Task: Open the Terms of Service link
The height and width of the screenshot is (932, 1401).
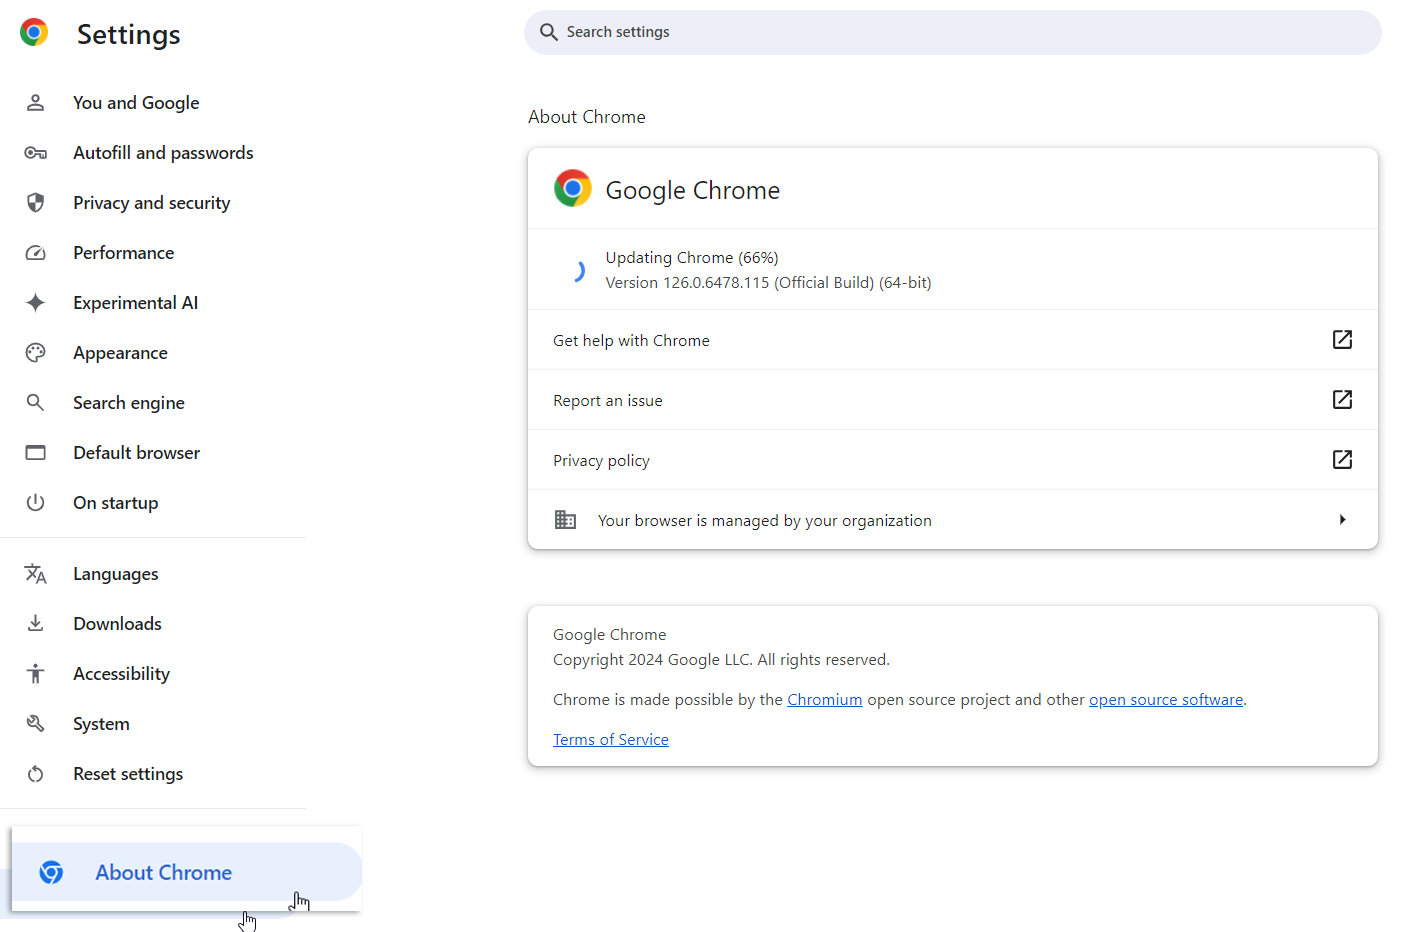Action: tap(610, 740)
